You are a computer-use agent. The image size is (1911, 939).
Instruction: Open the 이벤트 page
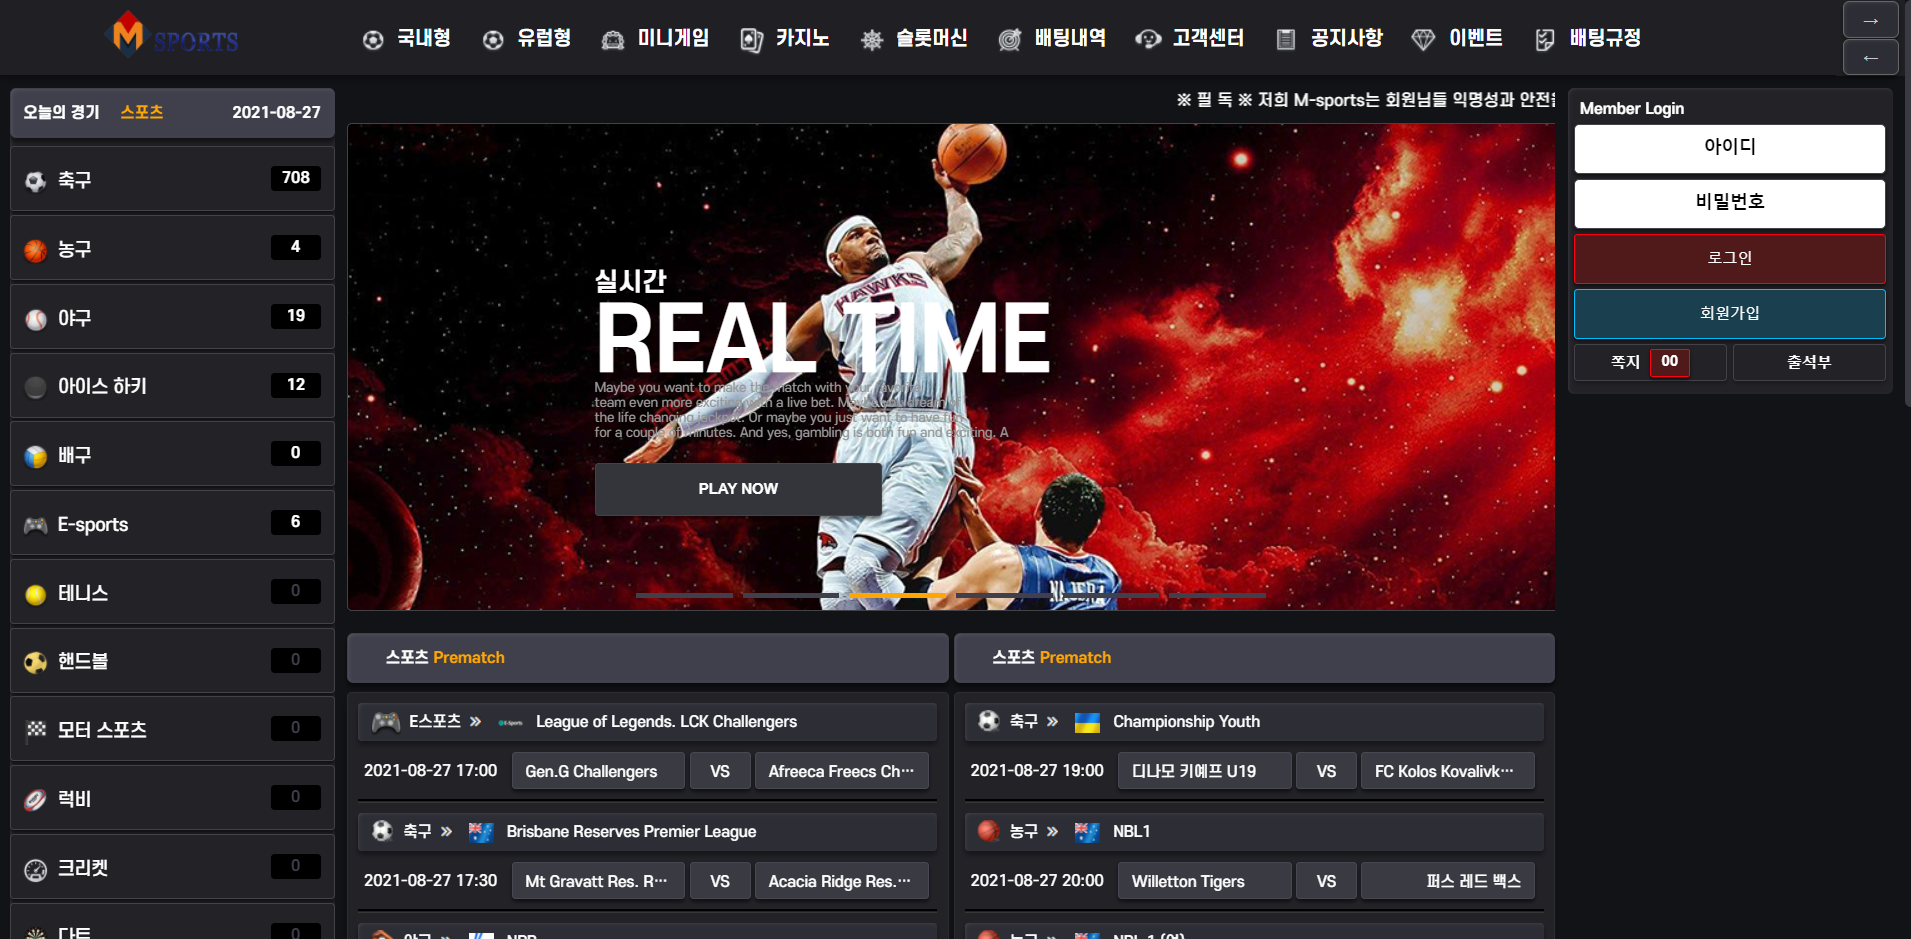[x=1457, y=38]
